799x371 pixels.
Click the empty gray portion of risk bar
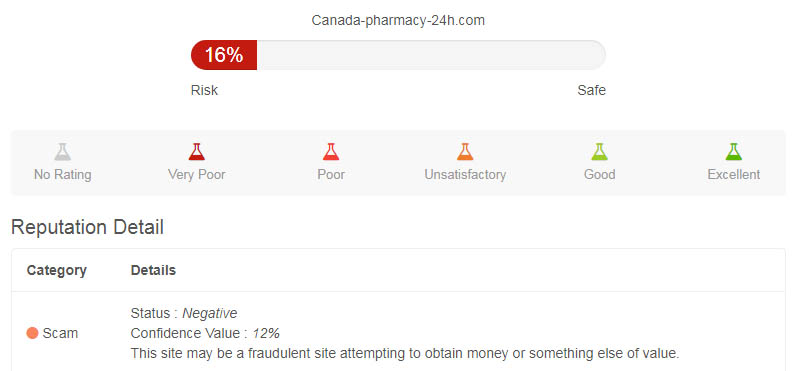pos(431,55)
